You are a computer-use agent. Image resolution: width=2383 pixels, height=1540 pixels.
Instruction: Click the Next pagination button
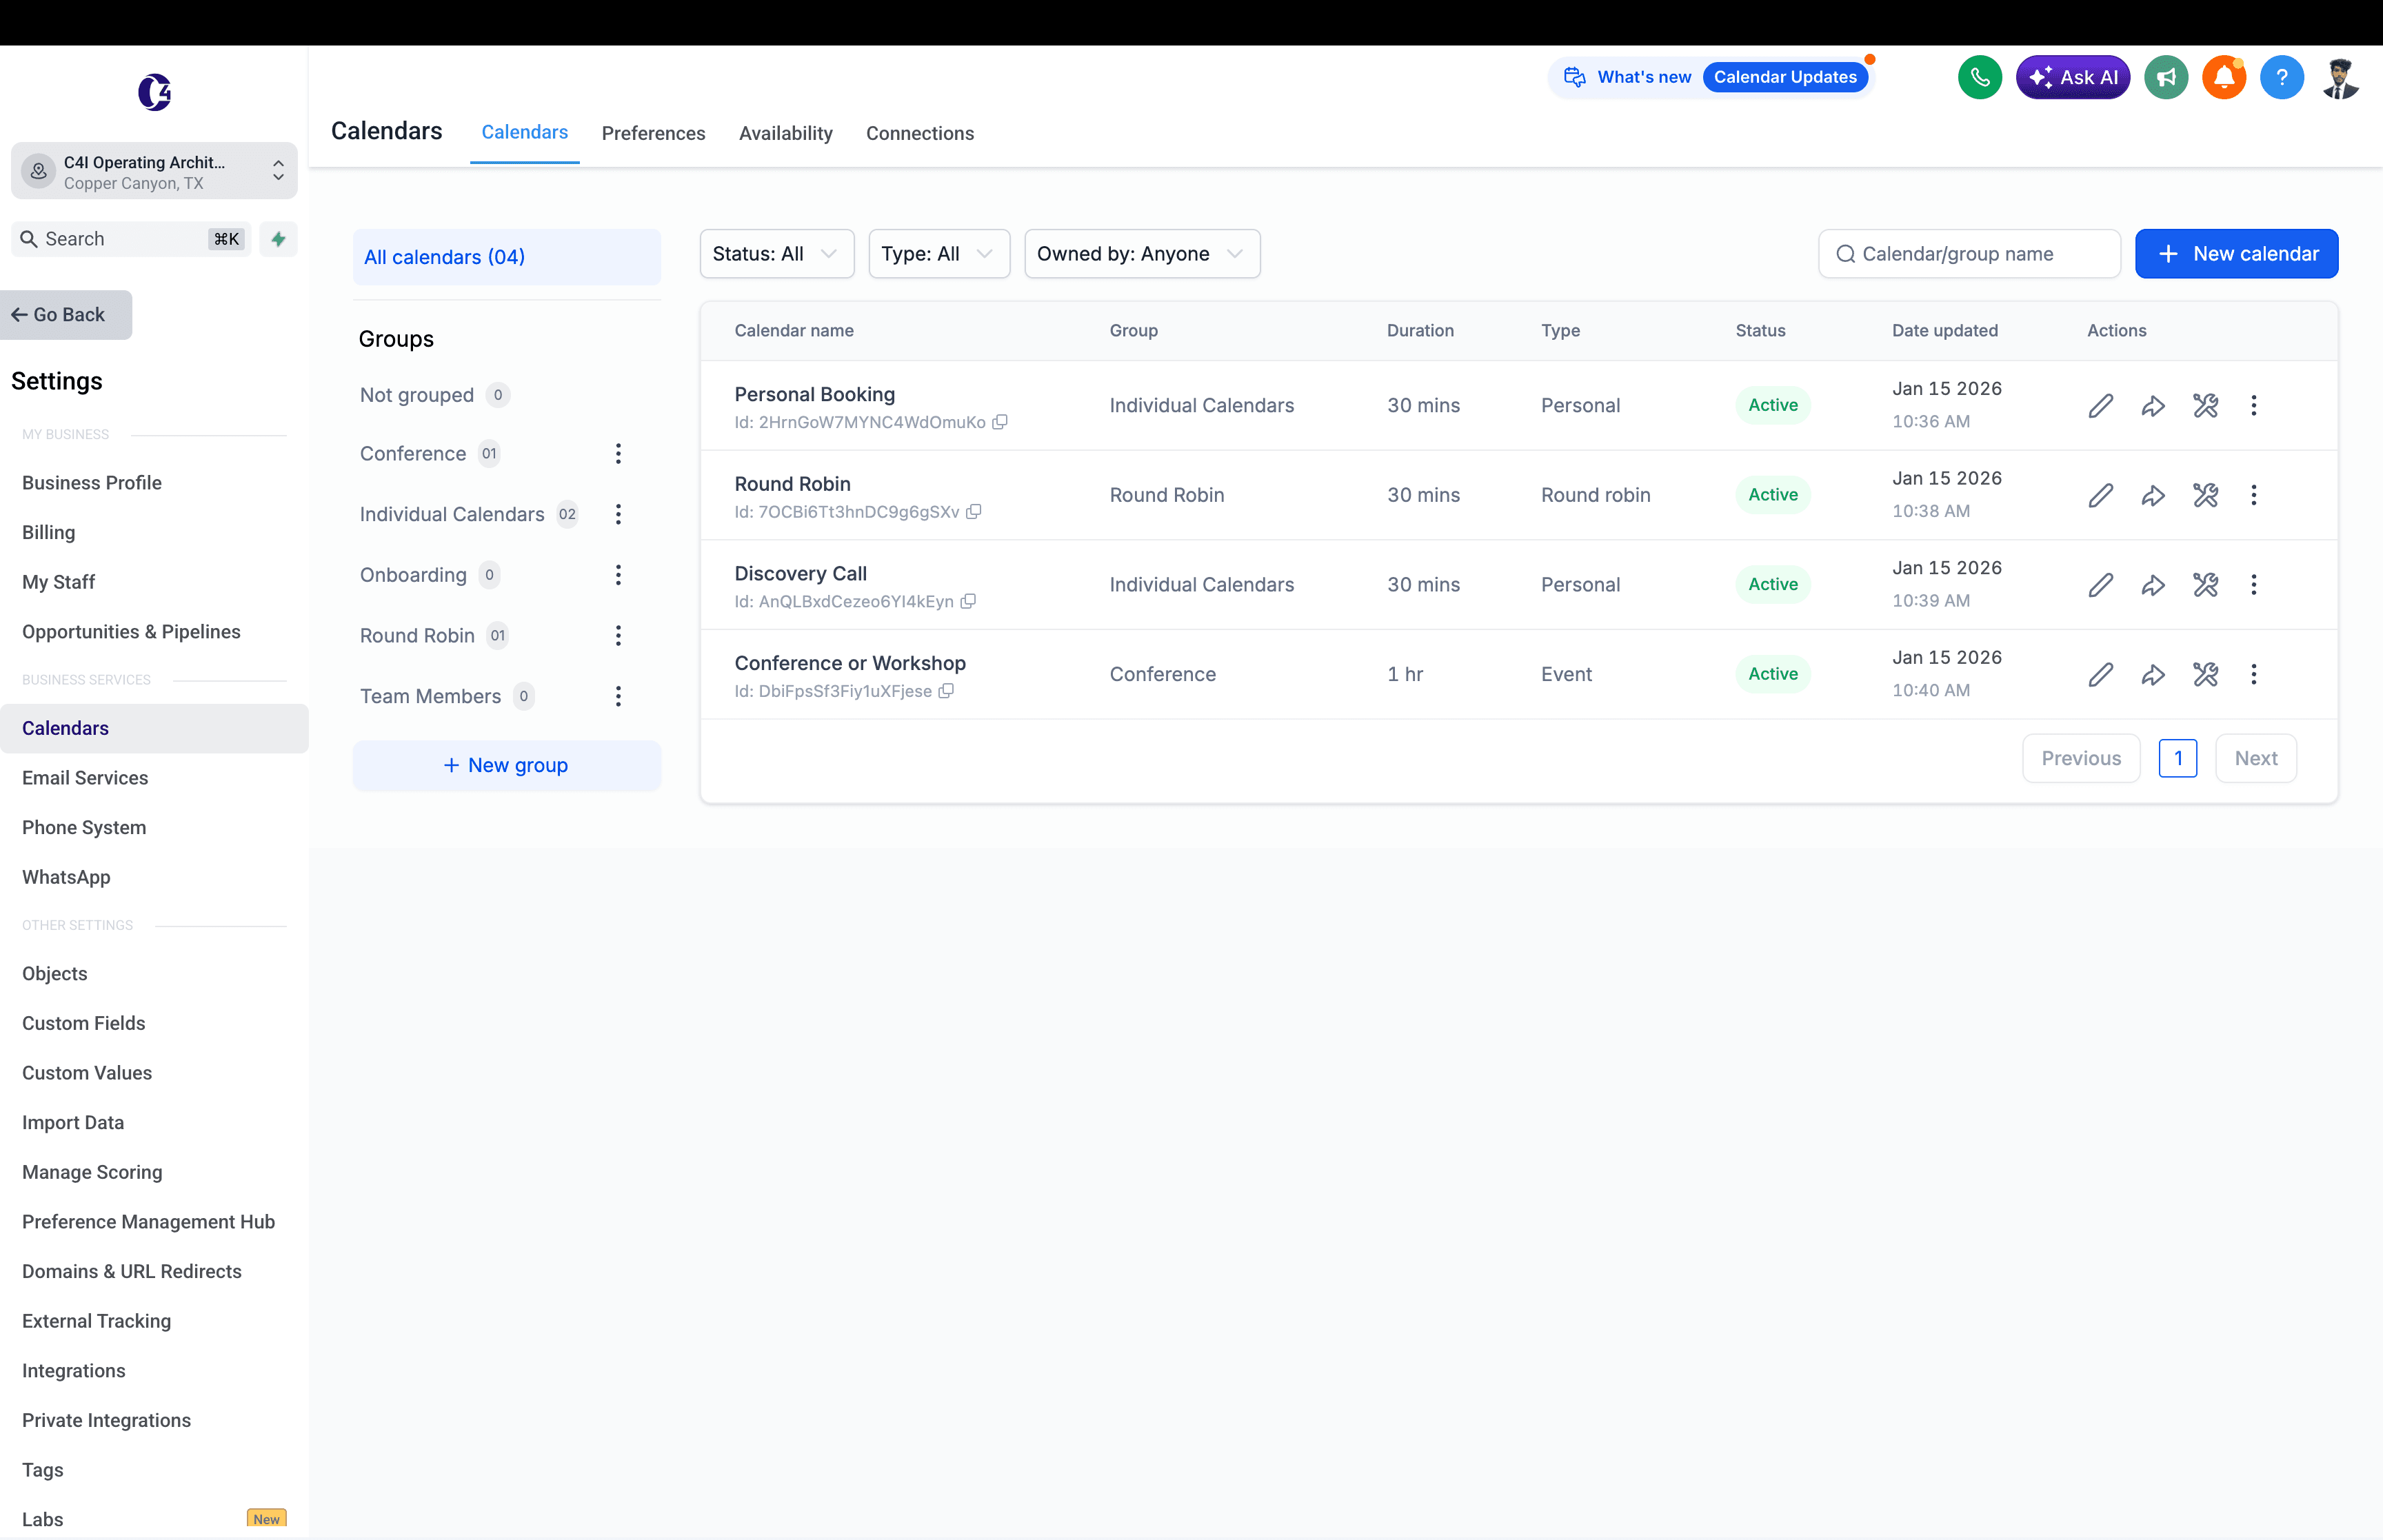click(x=2255, y=758)
